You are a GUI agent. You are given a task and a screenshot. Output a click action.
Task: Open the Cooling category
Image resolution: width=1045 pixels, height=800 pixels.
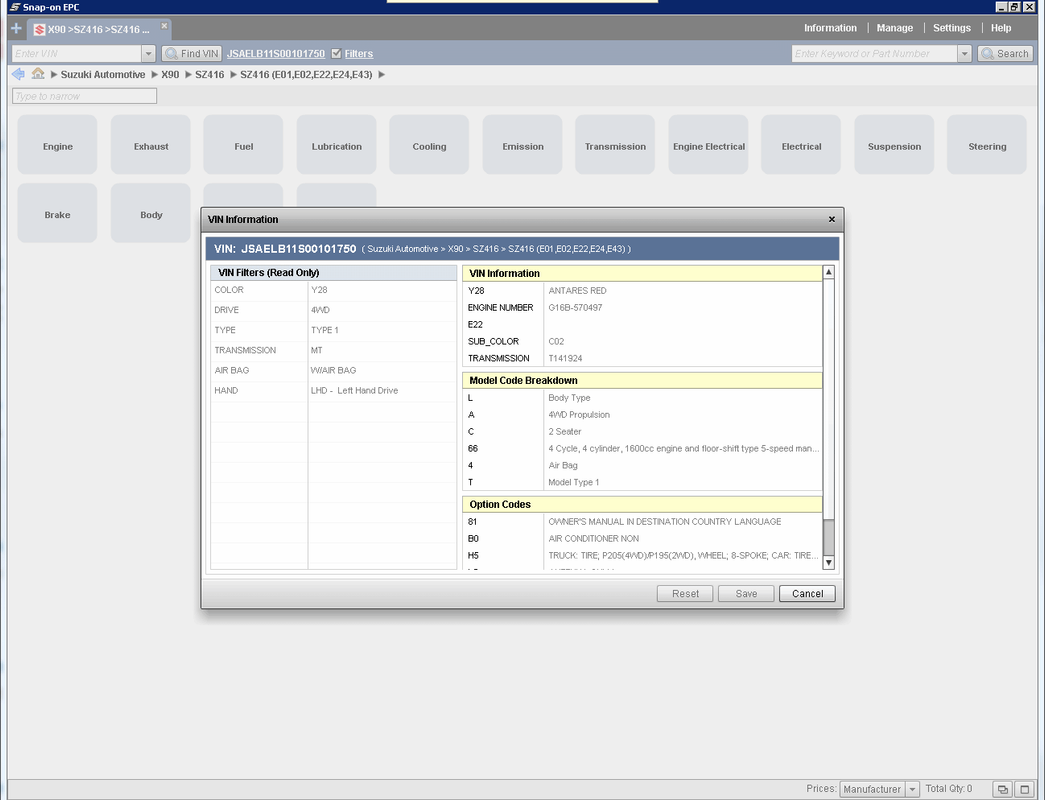tap(429, 145)
